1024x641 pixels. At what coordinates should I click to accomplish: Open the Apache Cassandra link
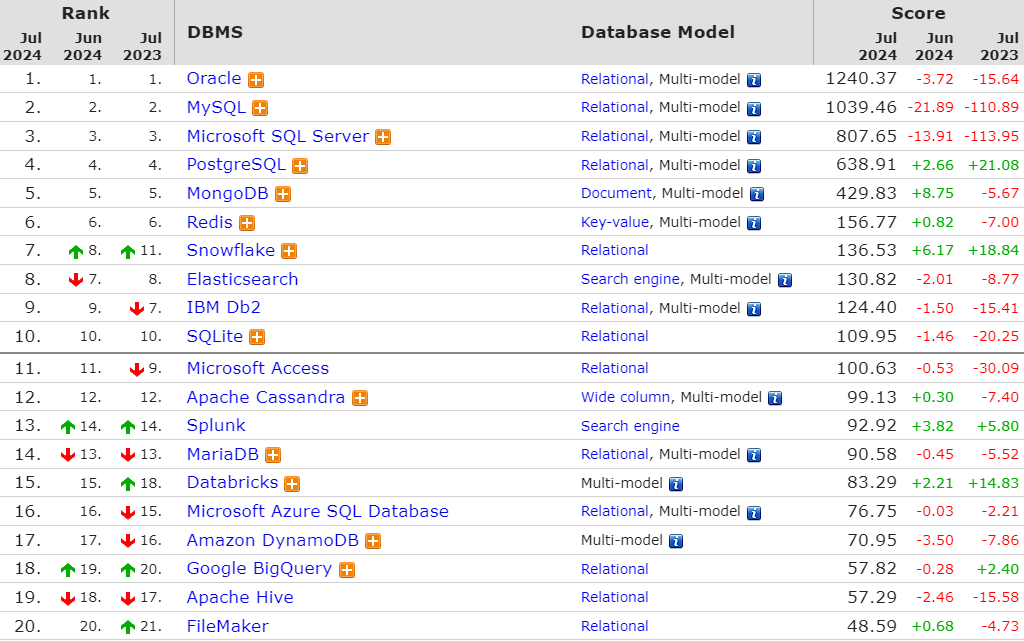266,398
